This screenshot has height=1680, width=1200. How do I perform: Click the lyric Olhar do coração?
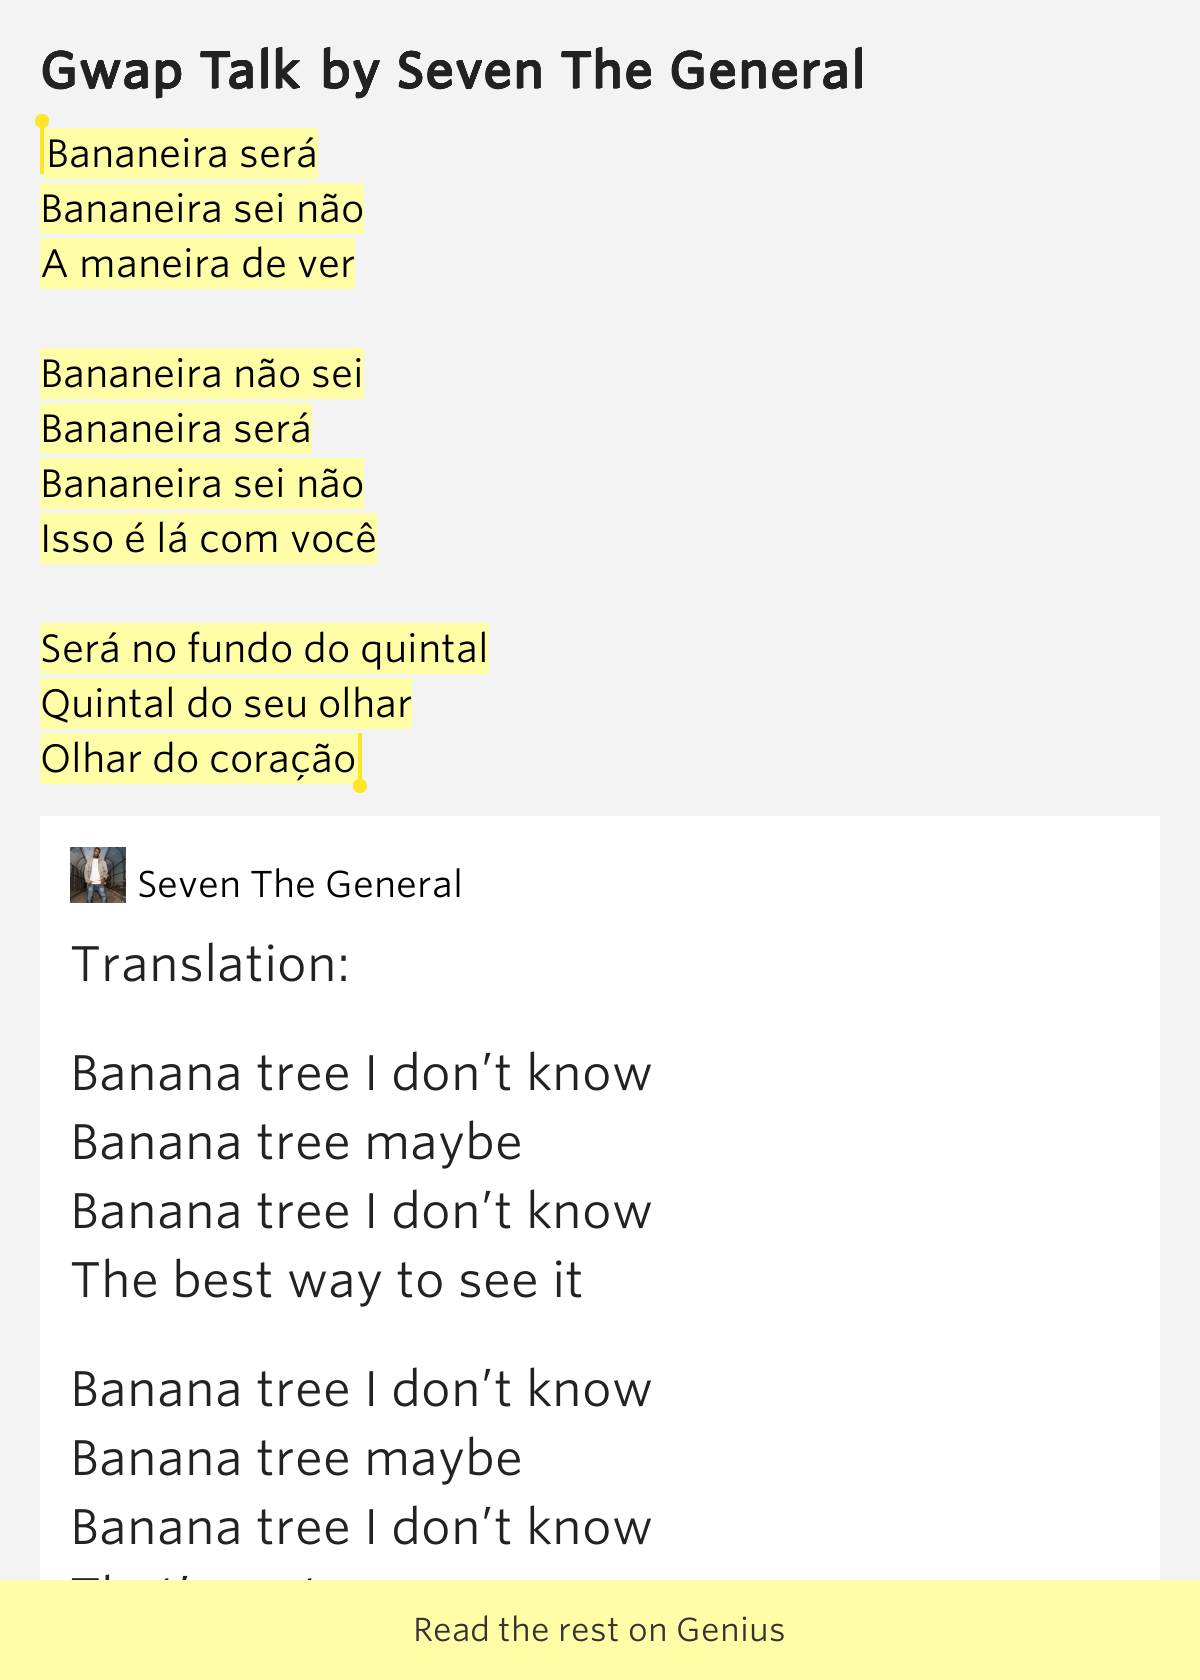(198, 759)
